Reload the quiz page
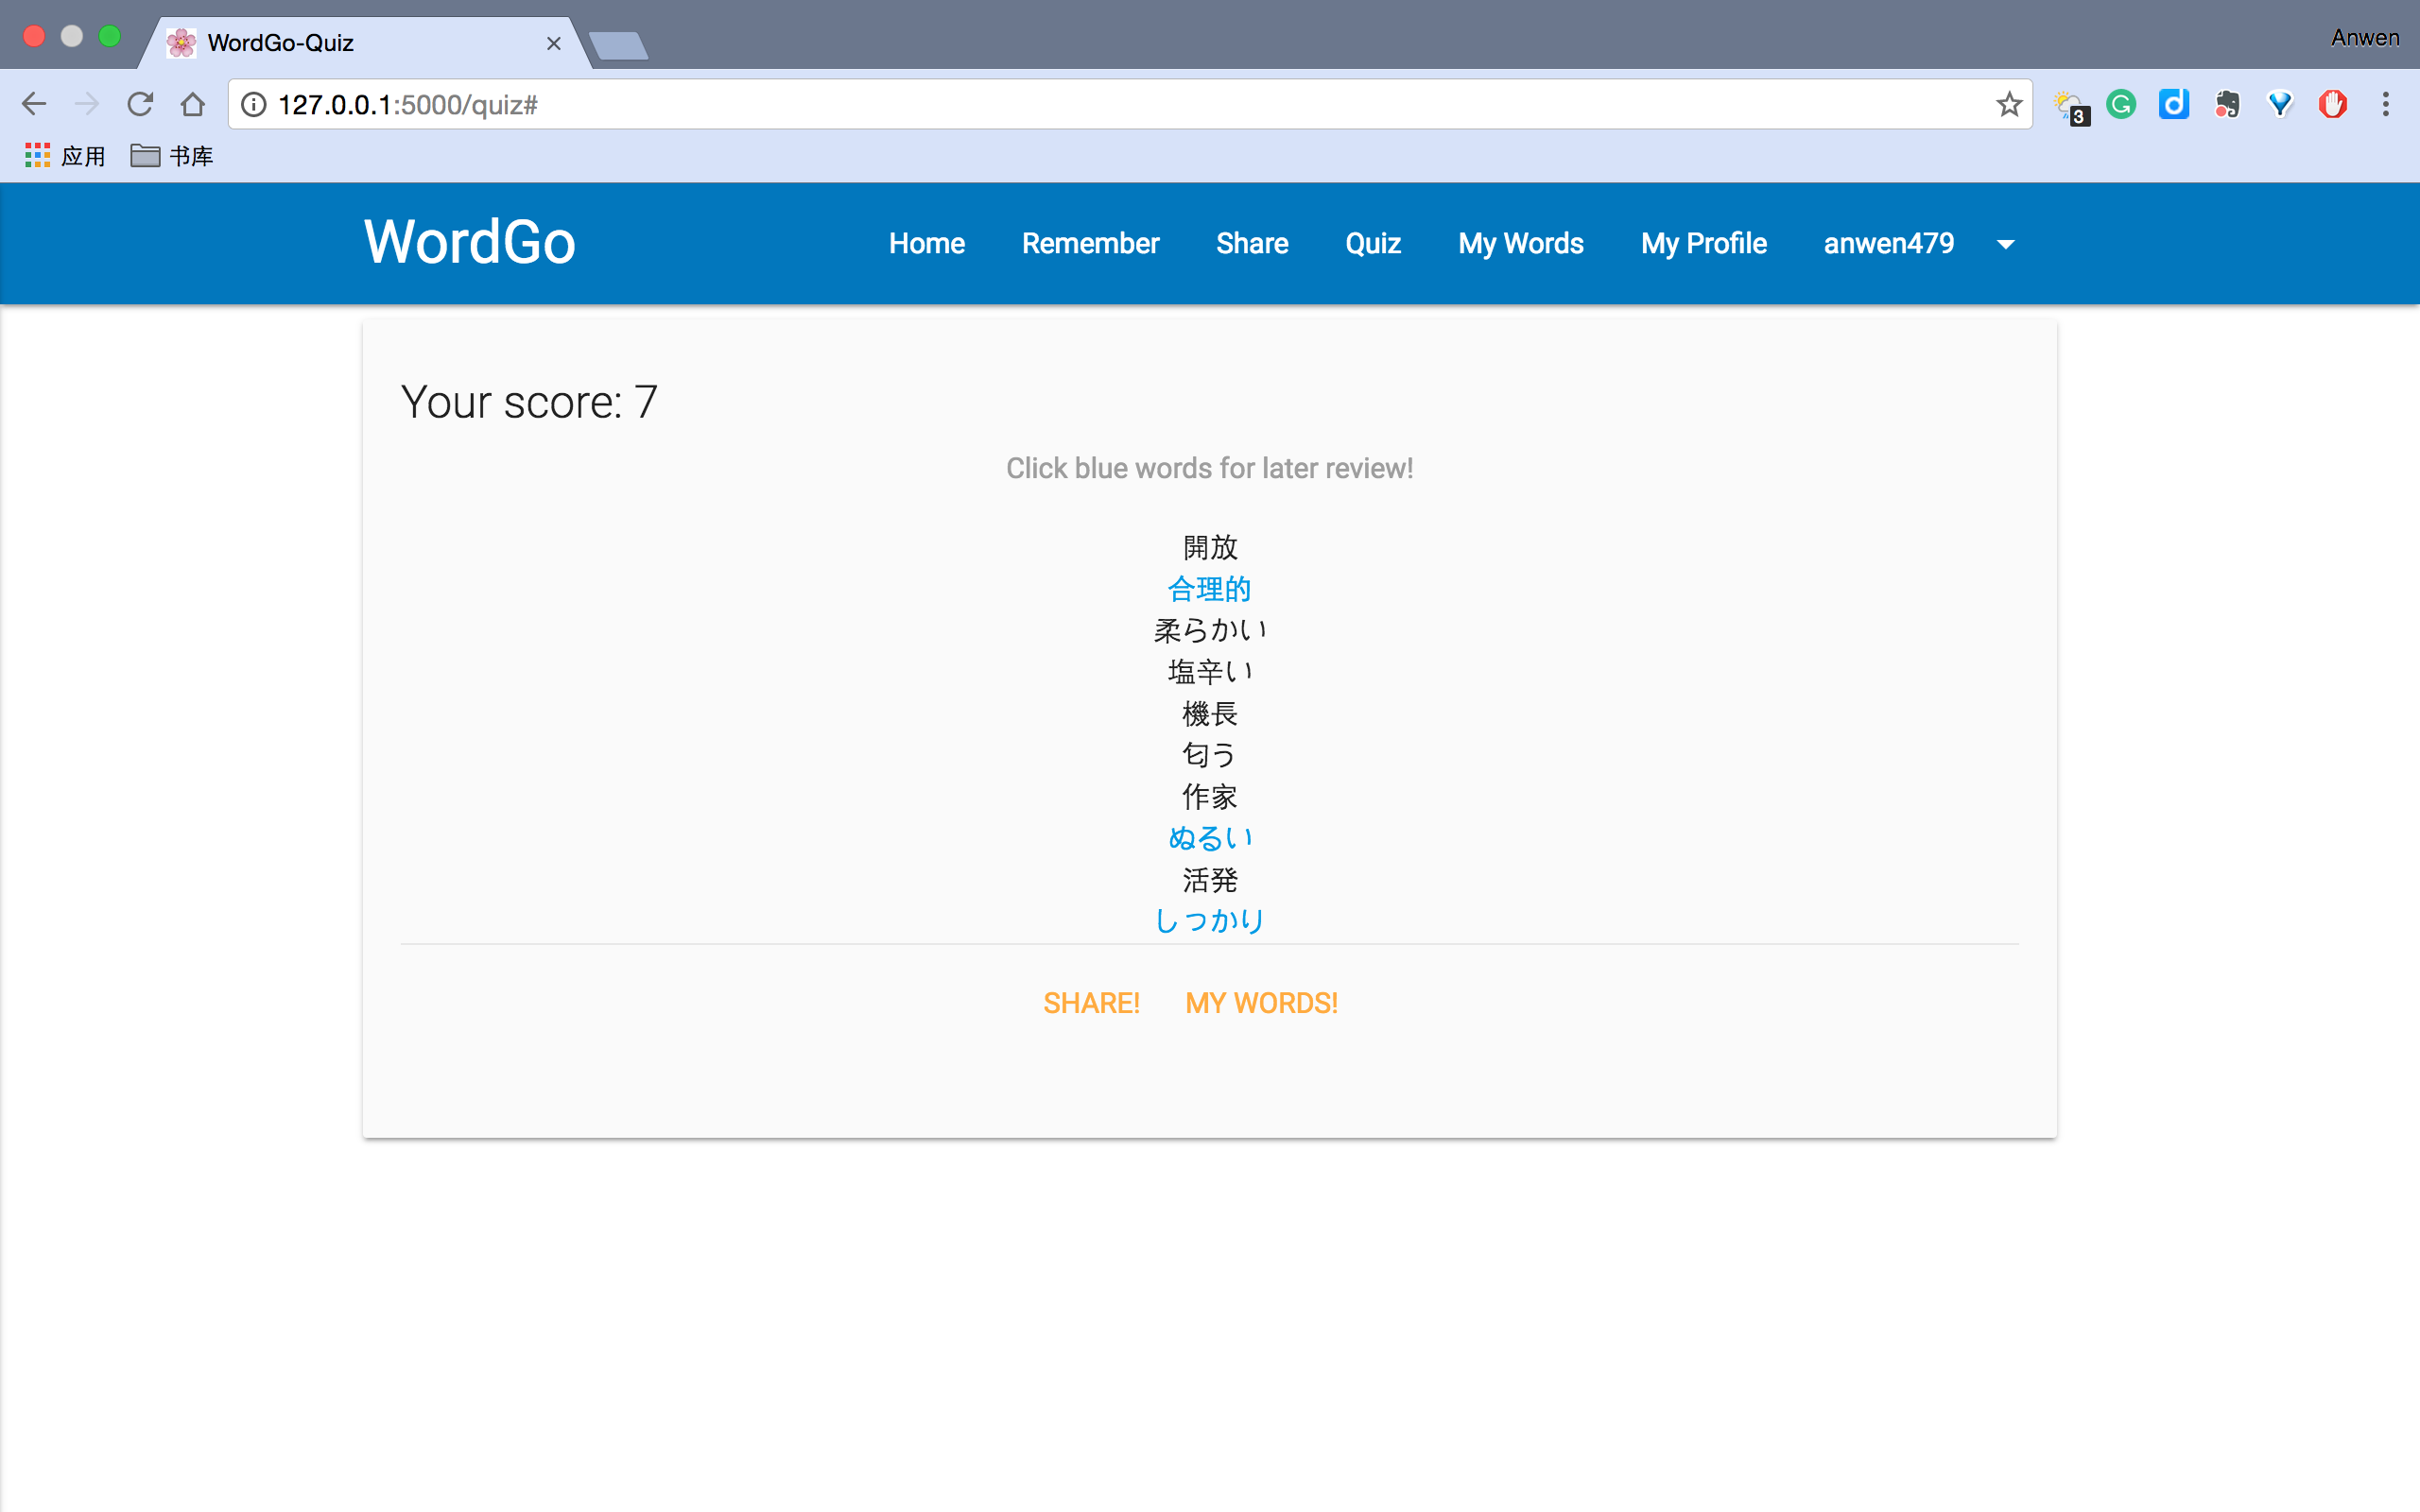The height and width of the screenshot is (1512, 2420). [x=140, y=104]
